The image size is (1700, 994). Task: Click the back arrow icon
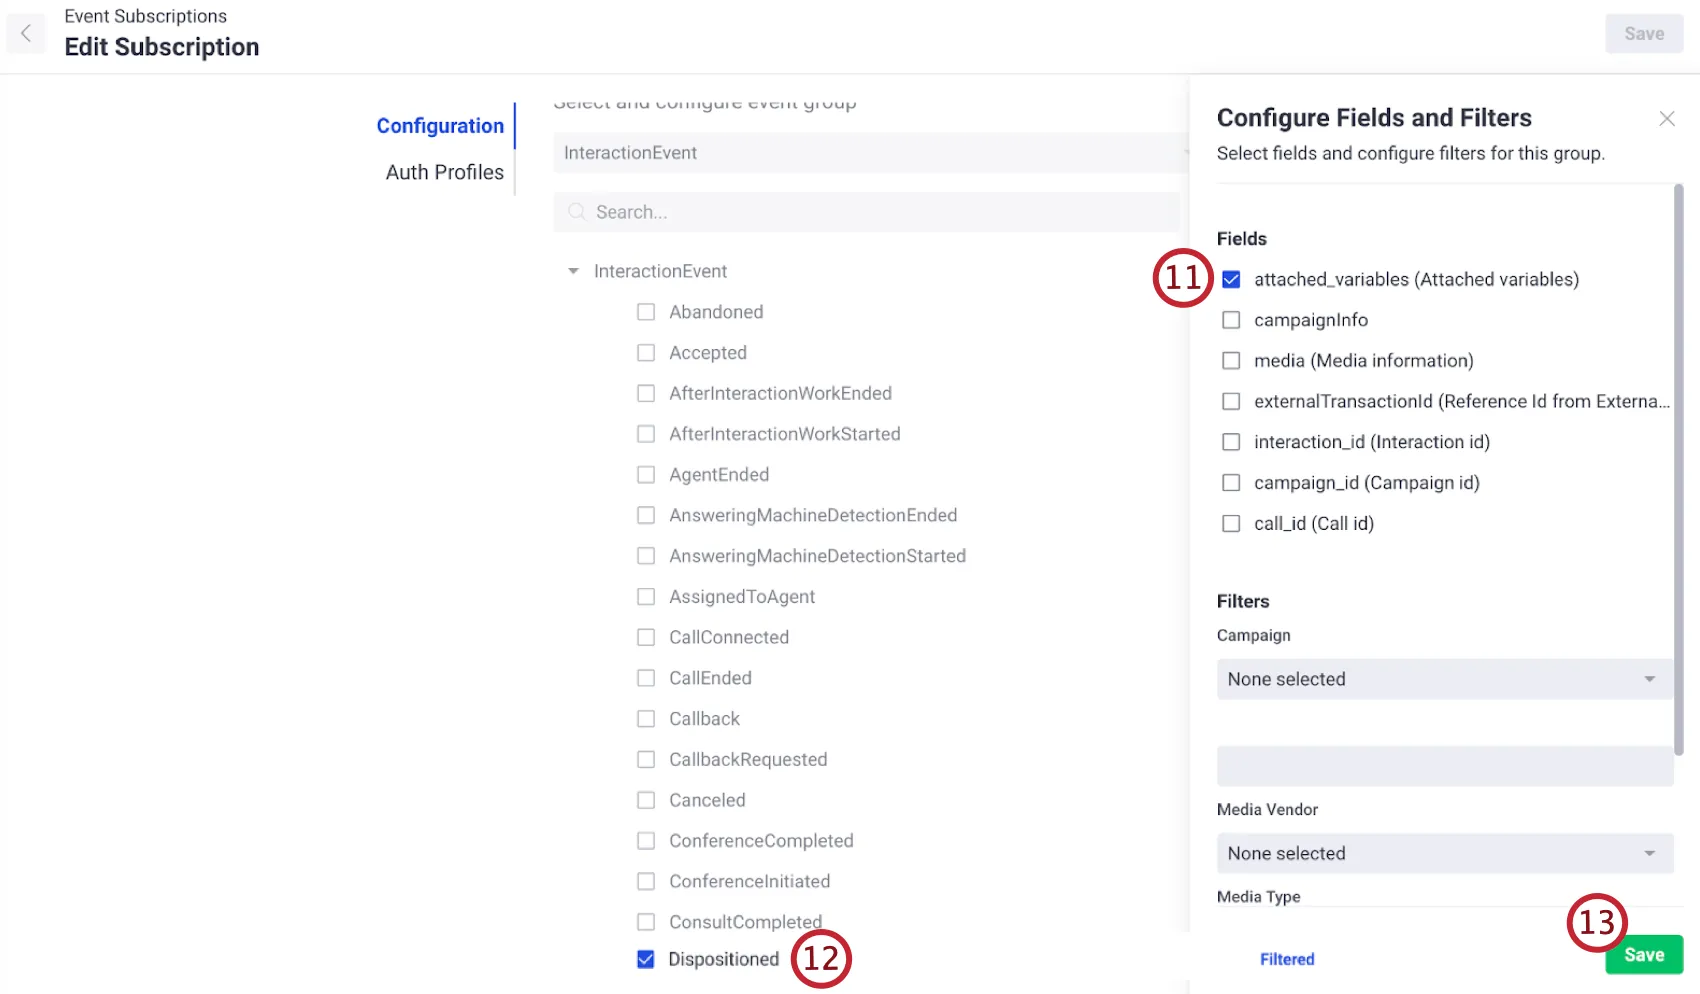pos(26,33)
